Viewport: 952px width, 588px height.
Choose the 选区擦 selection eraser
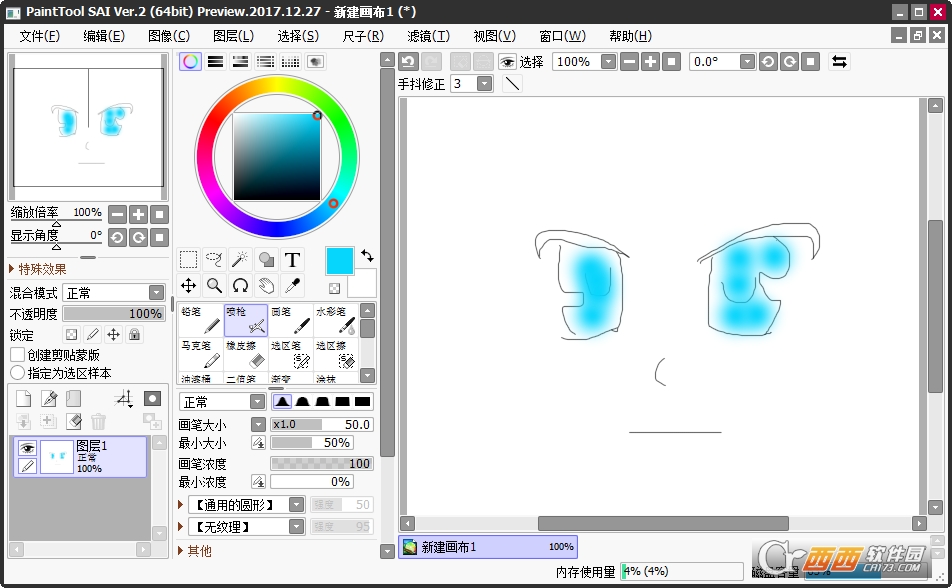pos(336,354)
